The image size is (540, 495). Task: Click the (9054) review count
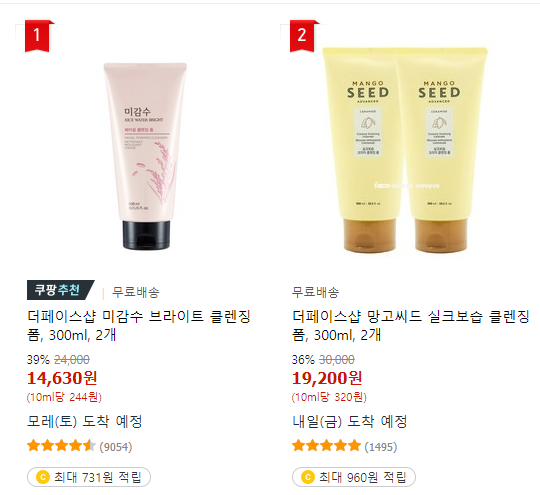pos(116,447)
